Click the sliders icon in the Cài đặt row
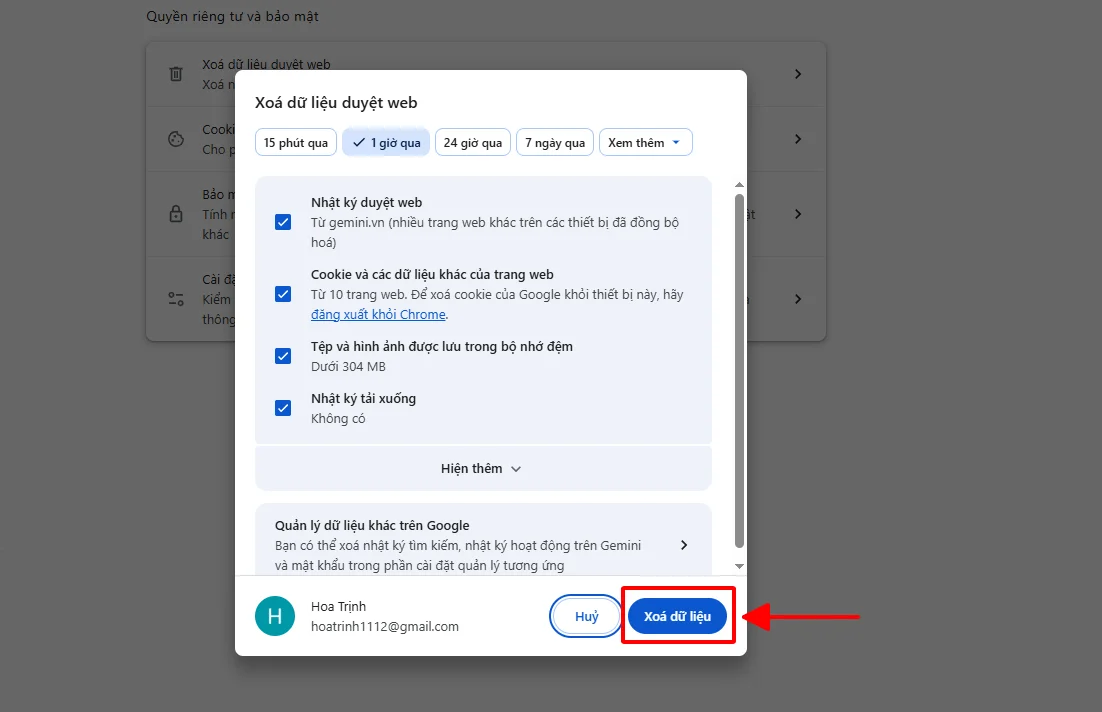Screen dimensions: 1102x712 click(176, 299)
